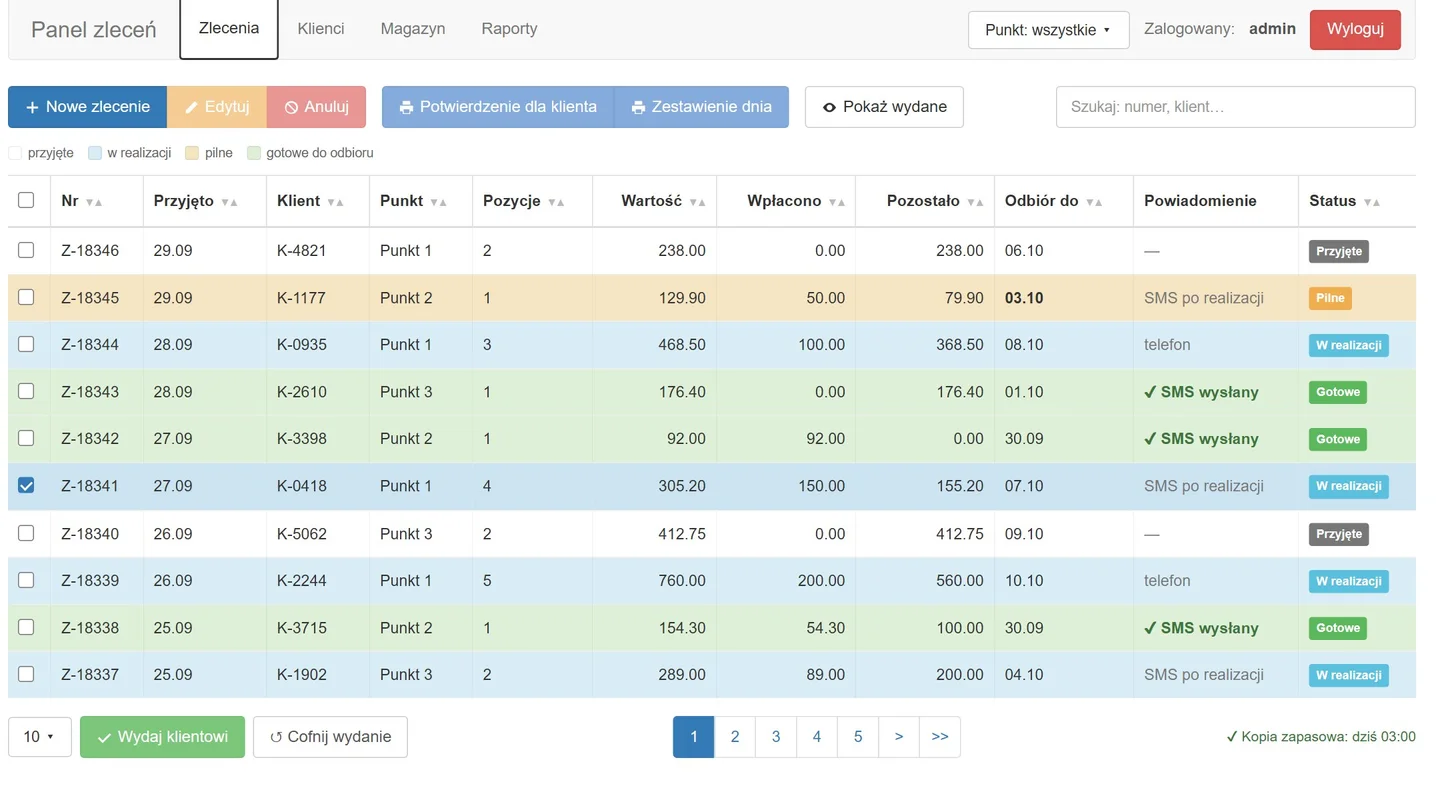The image size is (1440, 800).
Task: Click the Panel zleceń brand title
Action: coord(94,29)
